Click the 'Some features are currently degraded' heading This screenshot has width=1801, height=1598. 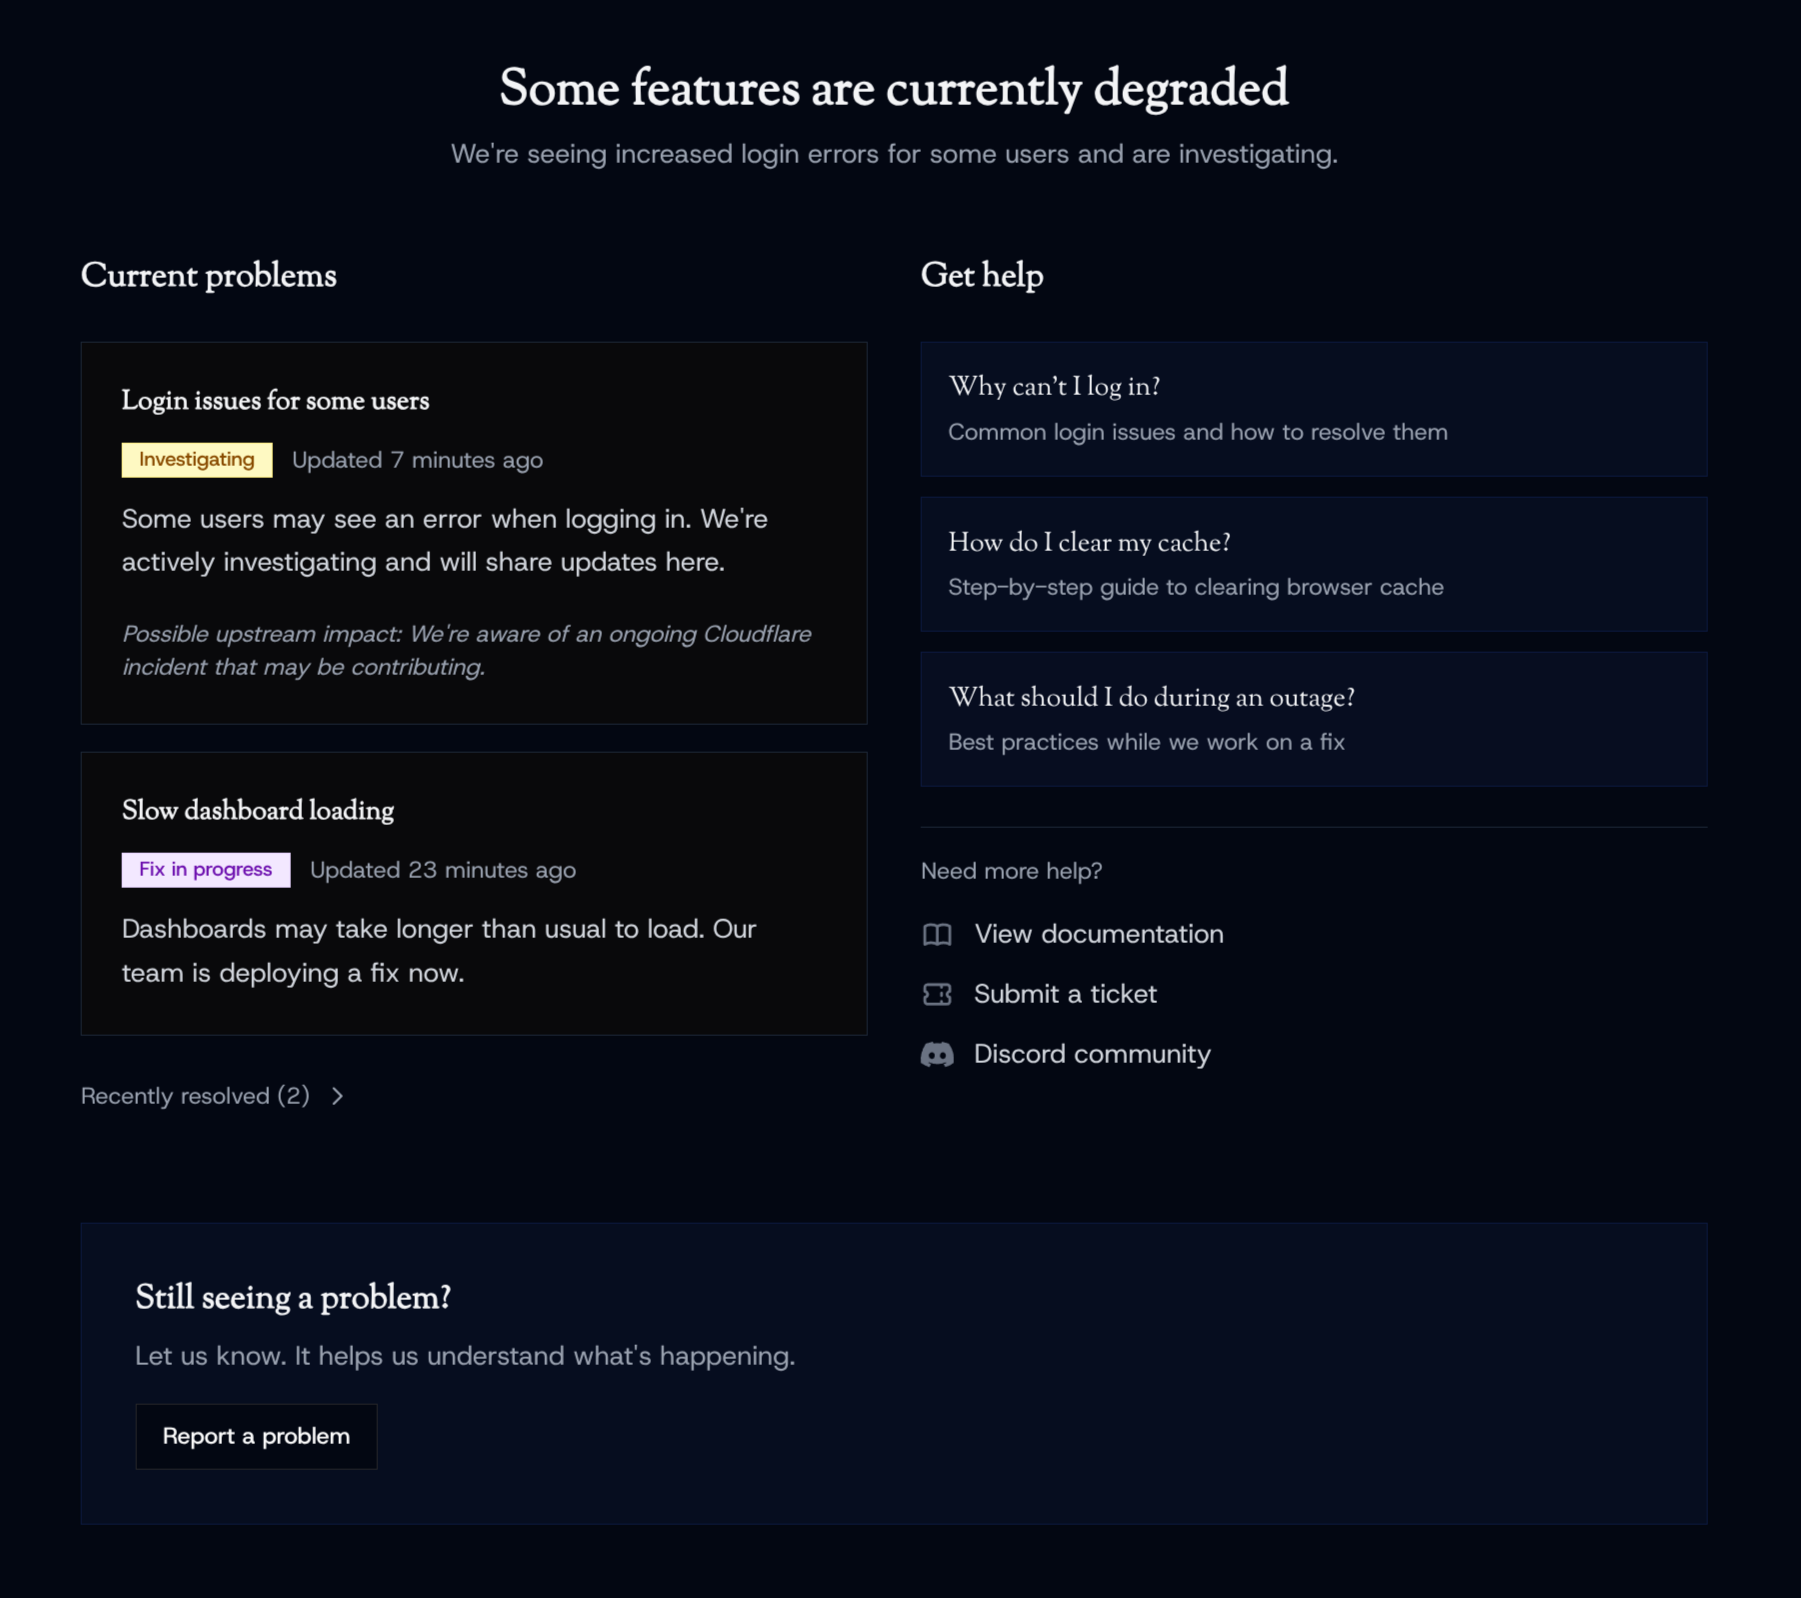pos(893,89)
